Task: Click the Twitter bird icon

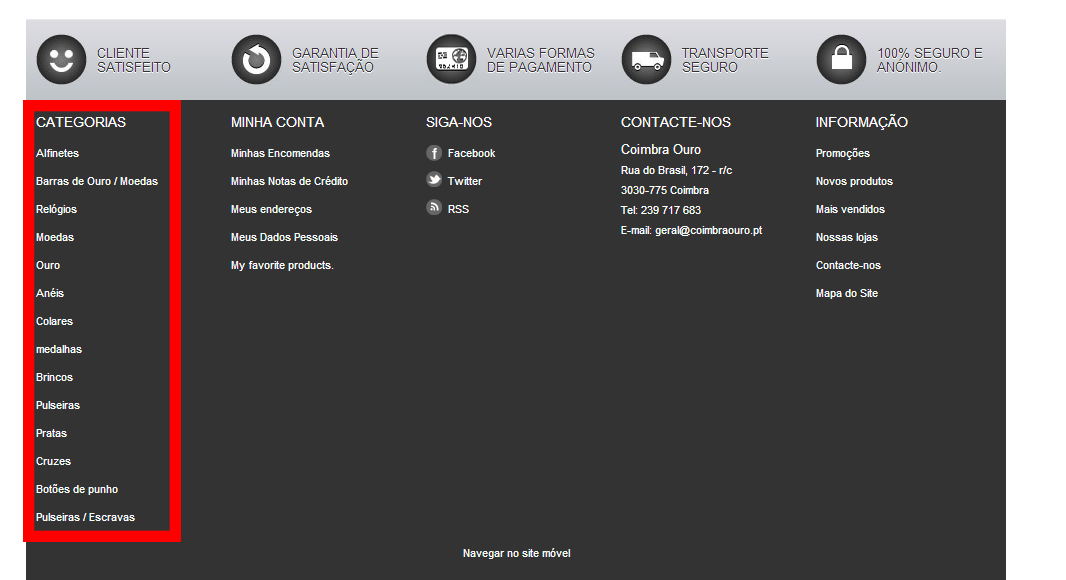Action: [x=434, y=180]
